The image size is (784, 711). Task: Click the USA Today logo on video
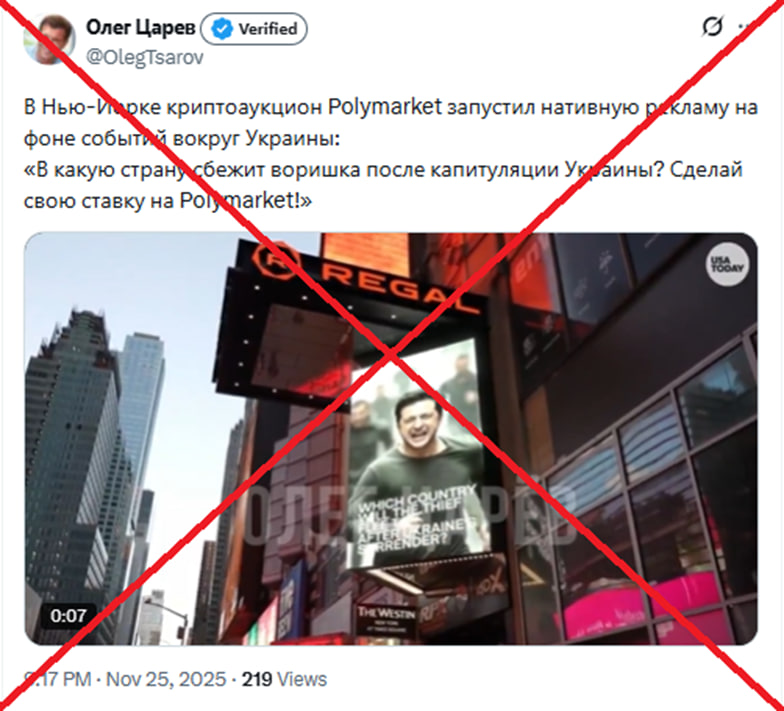(728, 265)
